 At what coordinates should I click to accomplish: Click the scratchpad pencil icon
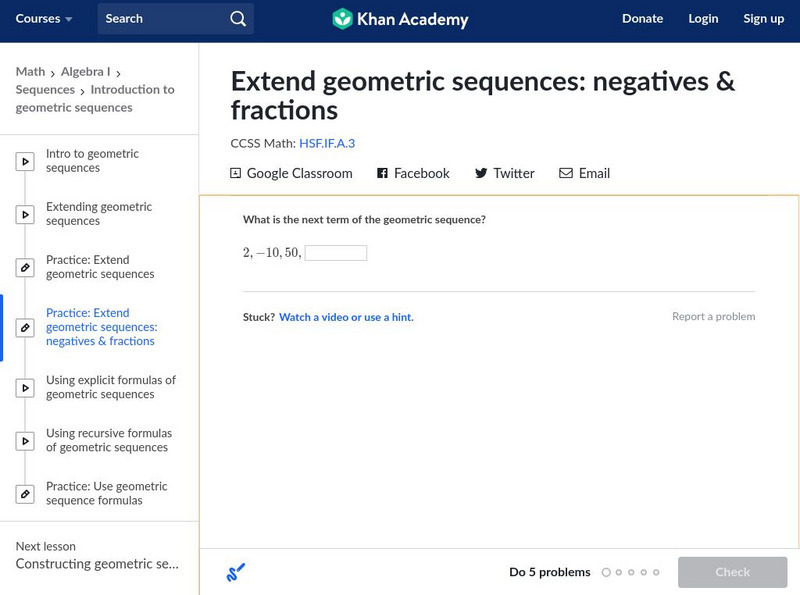(235, 573)
